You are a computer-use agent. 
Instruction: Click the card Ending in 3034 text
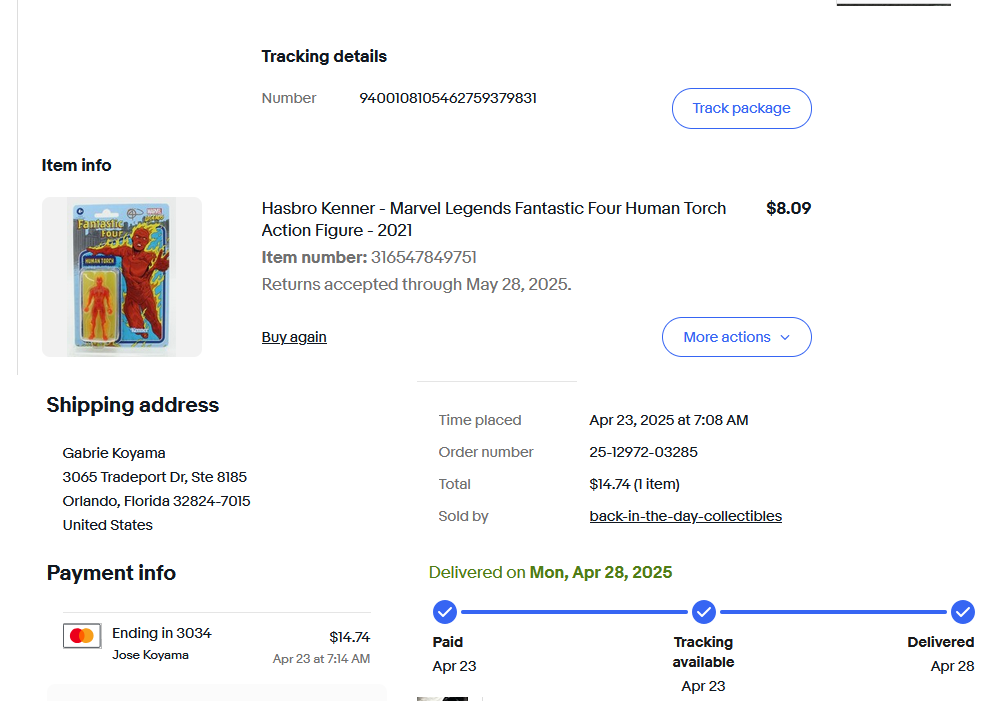pos(161,633)
